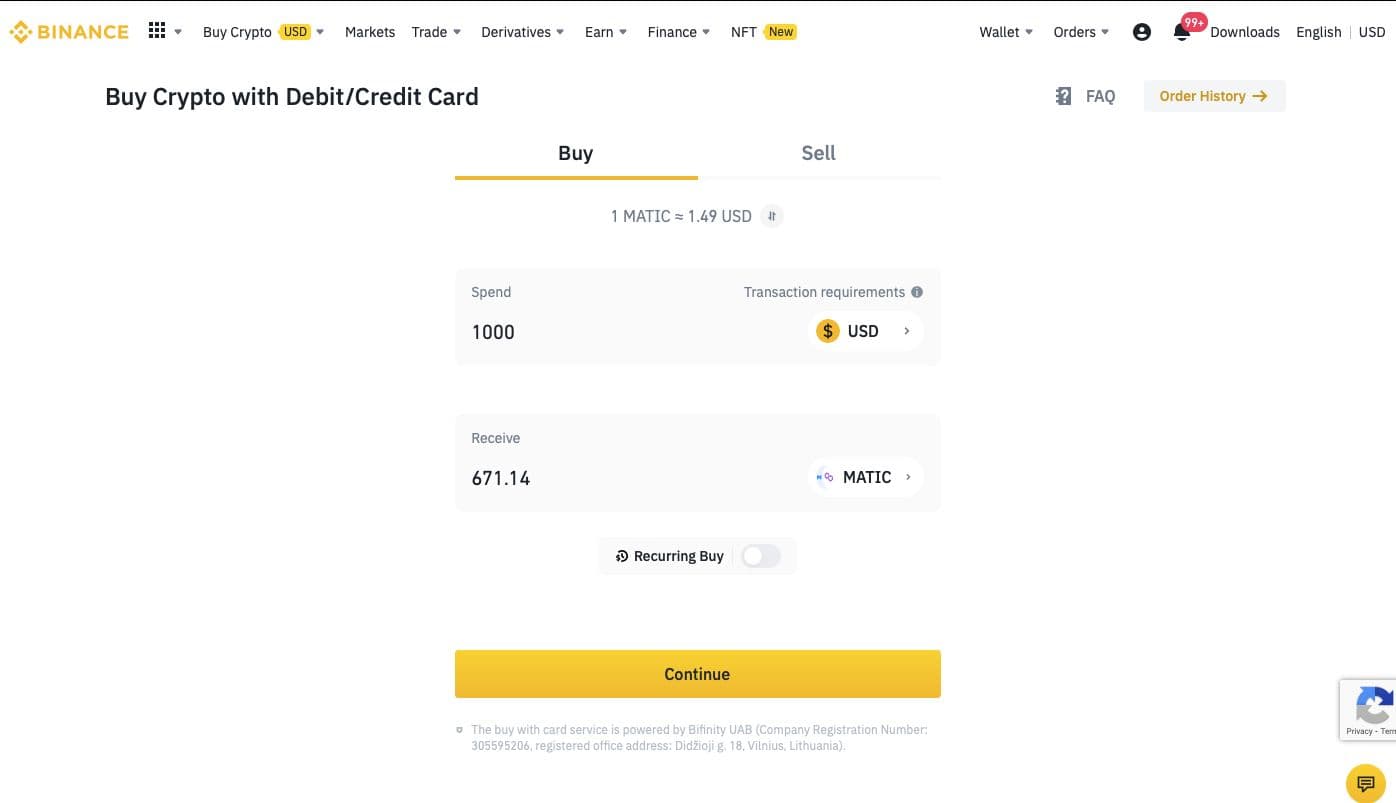Click the FAQ book icon
Screen dimensions: 1396x803
1064,96
